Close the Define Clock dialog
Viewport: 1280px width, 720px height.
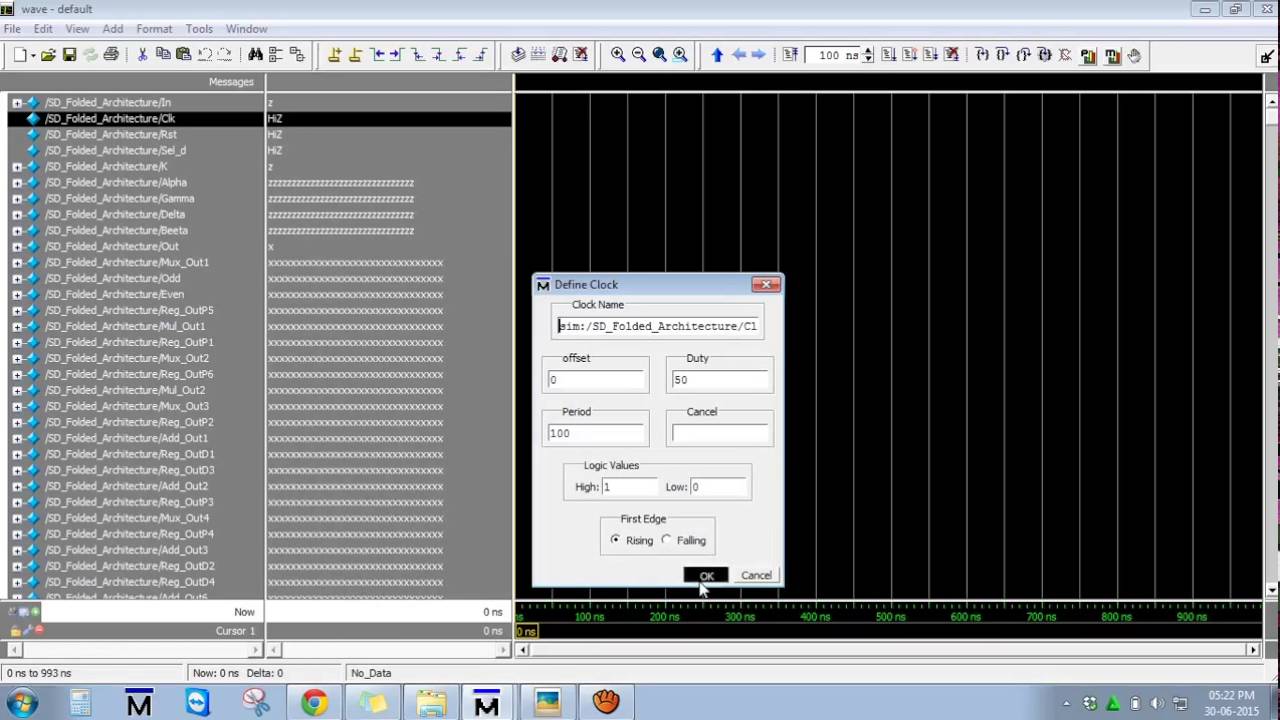pos(765,285)
